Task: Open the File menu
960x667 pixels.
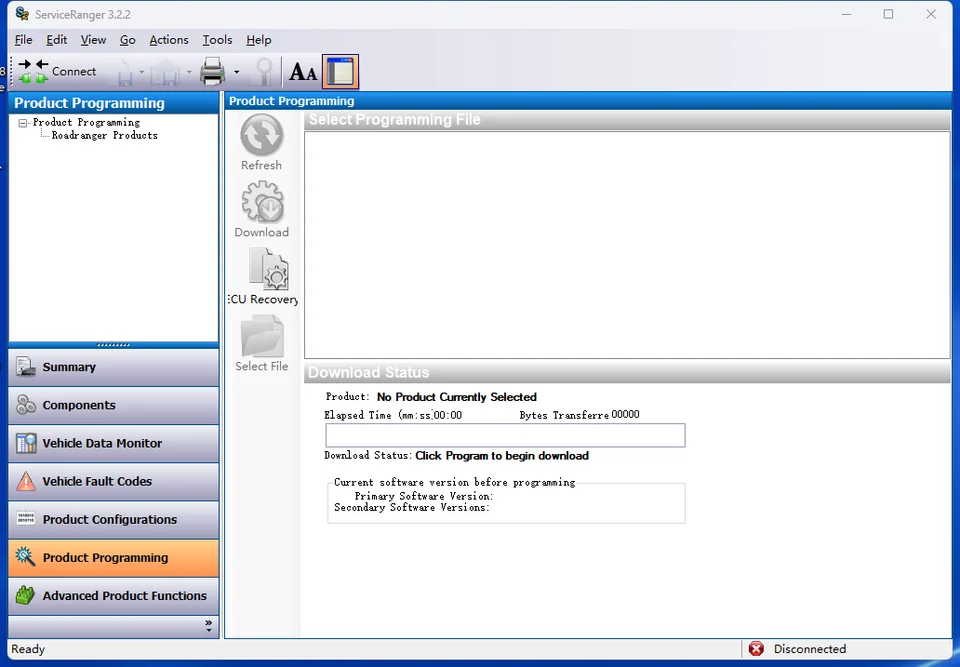Action: 23,40
